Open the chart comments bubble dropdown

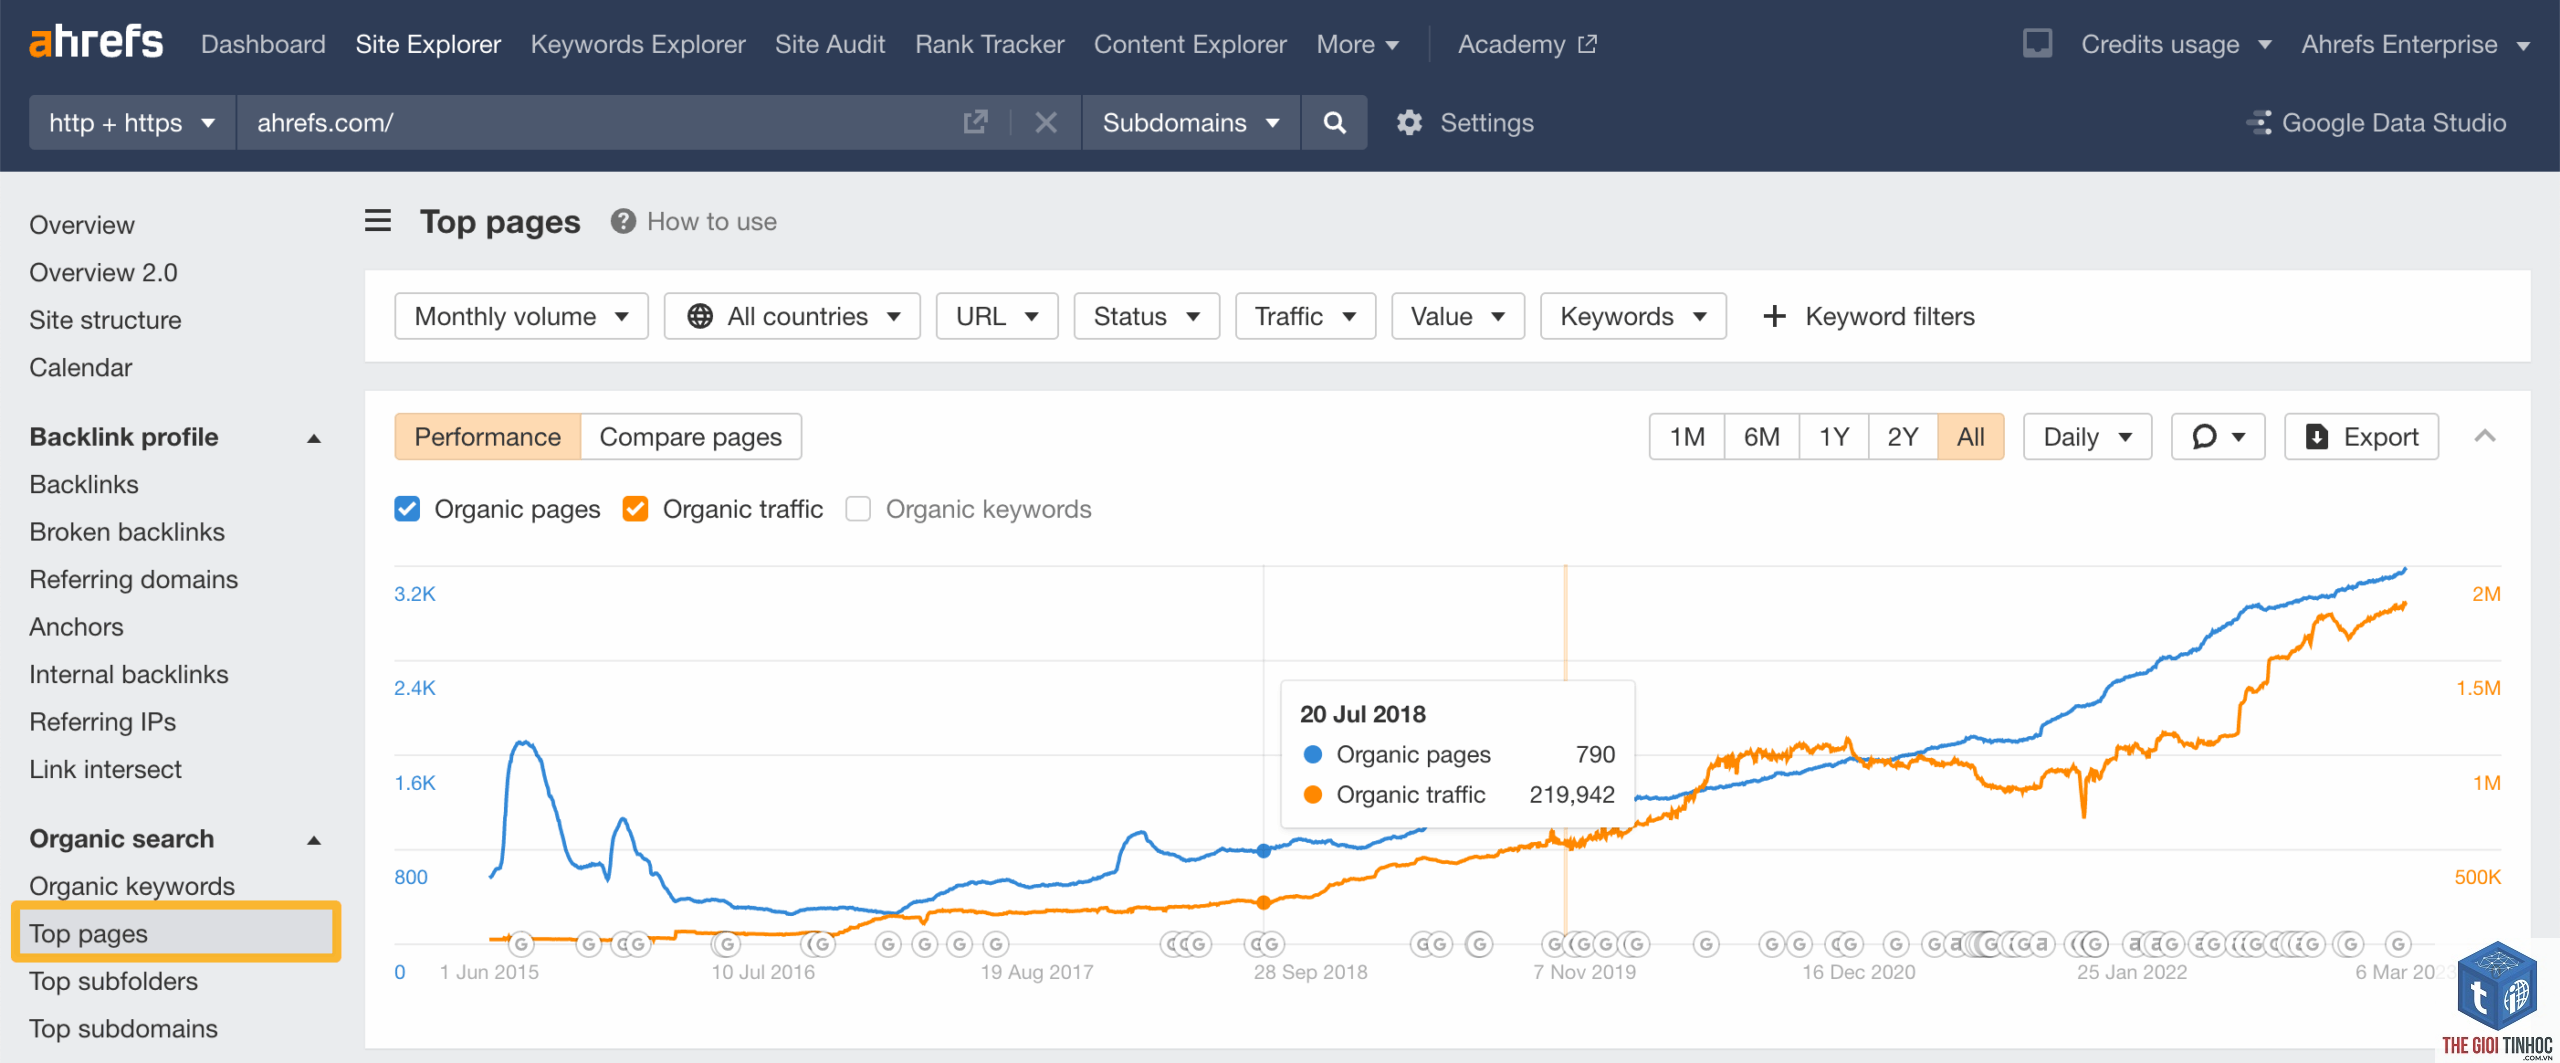pos(2218,436)
